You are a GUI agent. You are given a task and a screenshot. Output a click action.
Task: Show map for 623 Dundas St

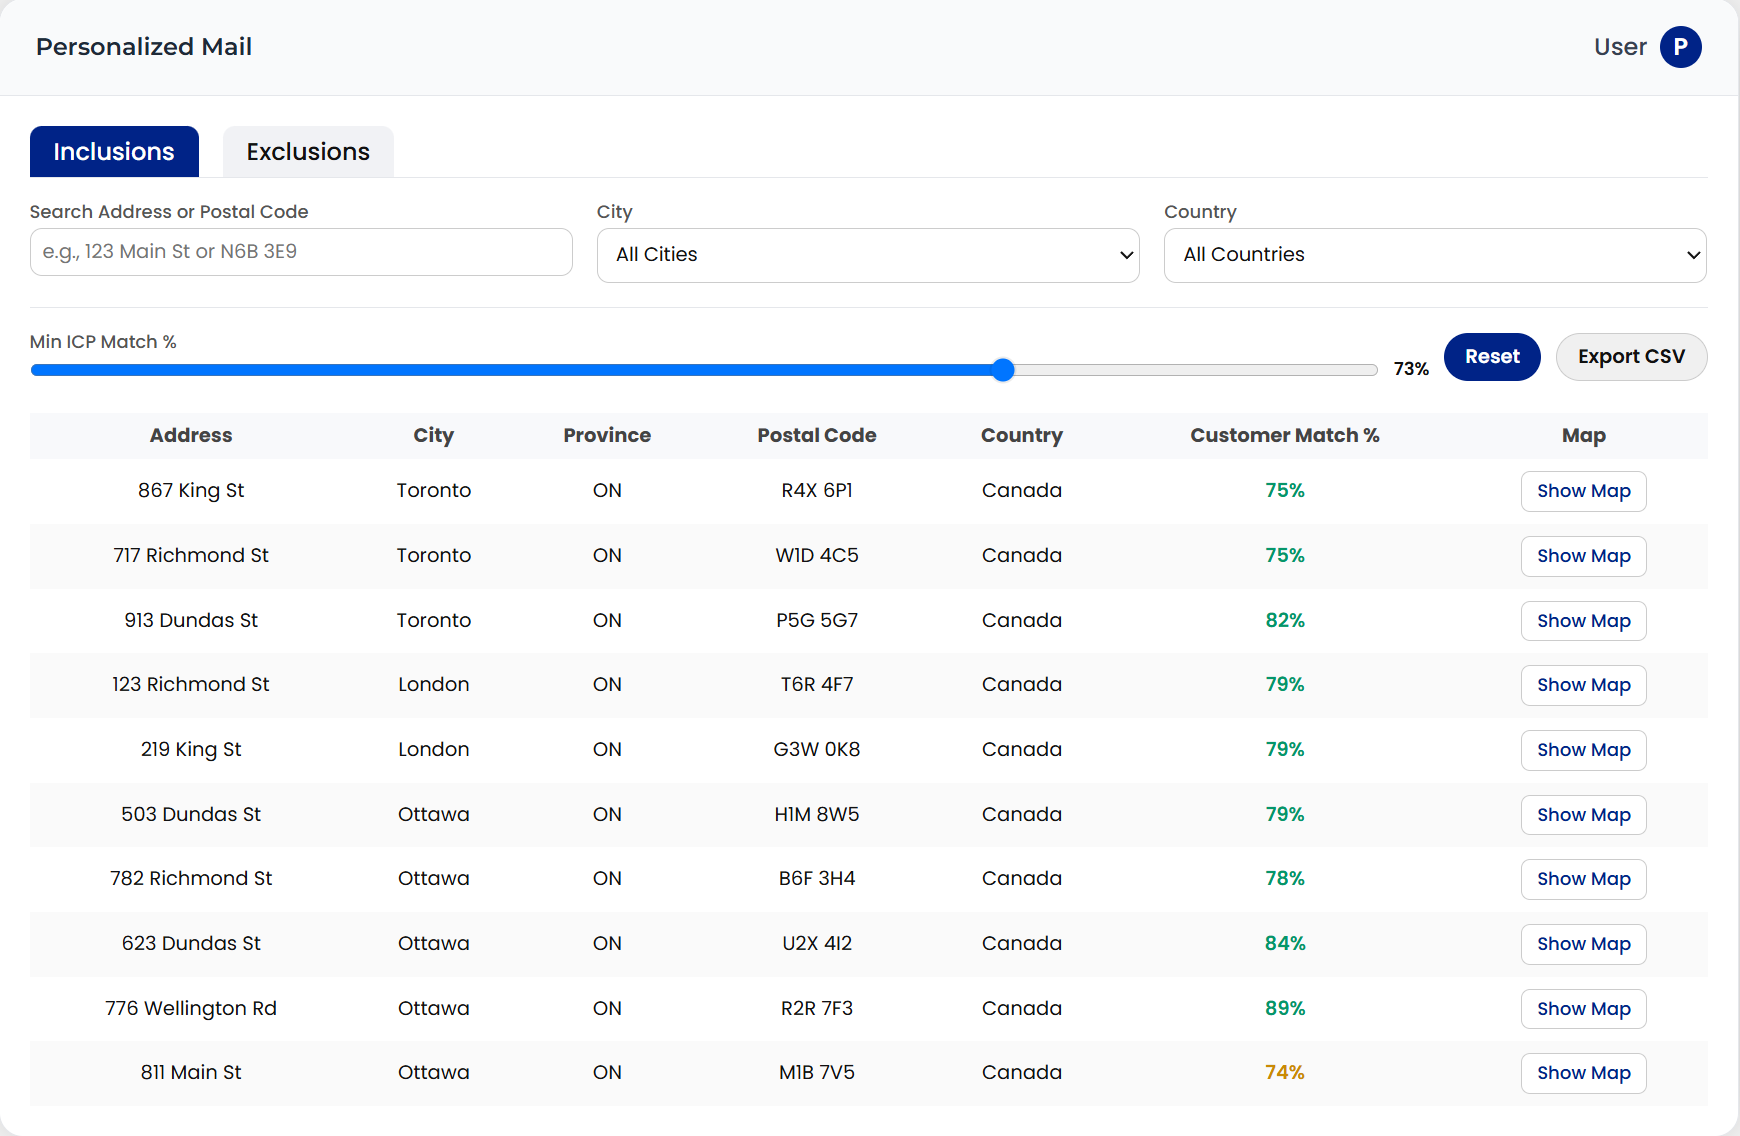(x=1583, y=944)
